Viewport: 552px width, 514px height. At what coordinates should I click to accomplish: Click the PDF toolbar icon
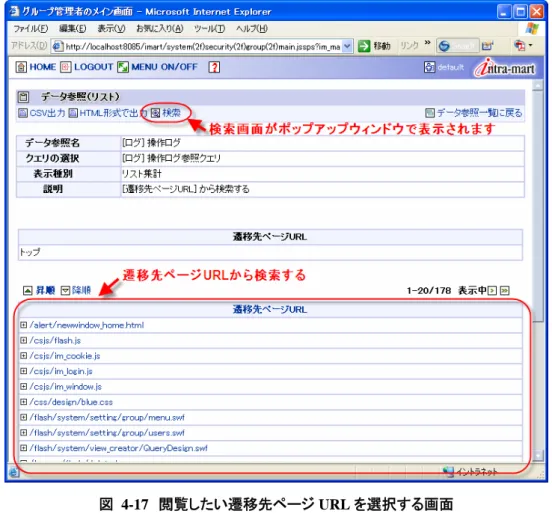[x=519, y=46]
